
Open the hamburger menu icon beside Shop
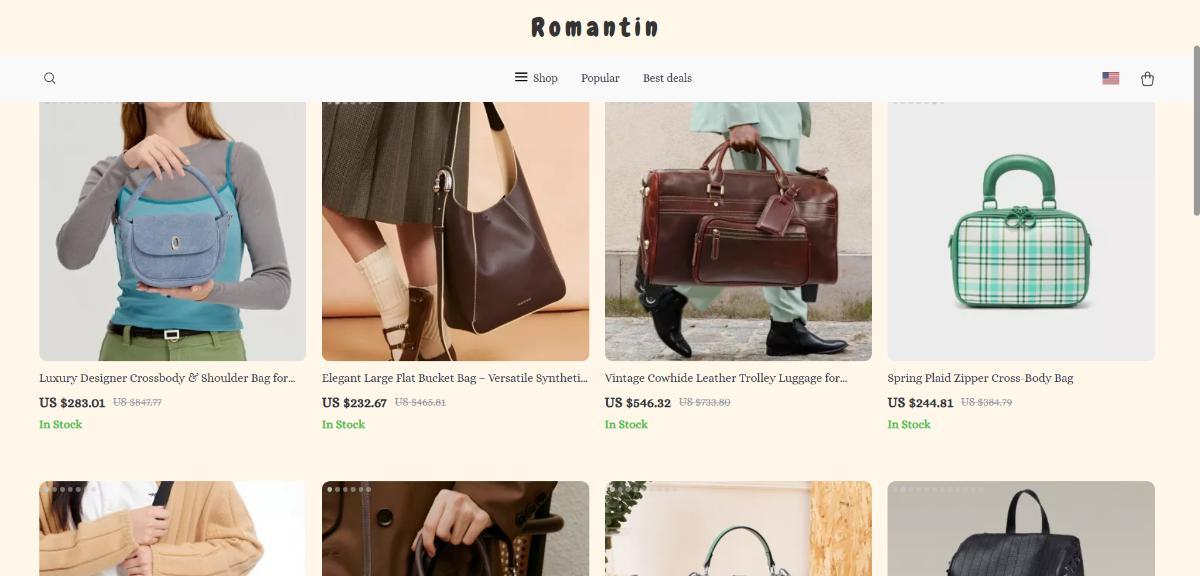tap(521, 77)
